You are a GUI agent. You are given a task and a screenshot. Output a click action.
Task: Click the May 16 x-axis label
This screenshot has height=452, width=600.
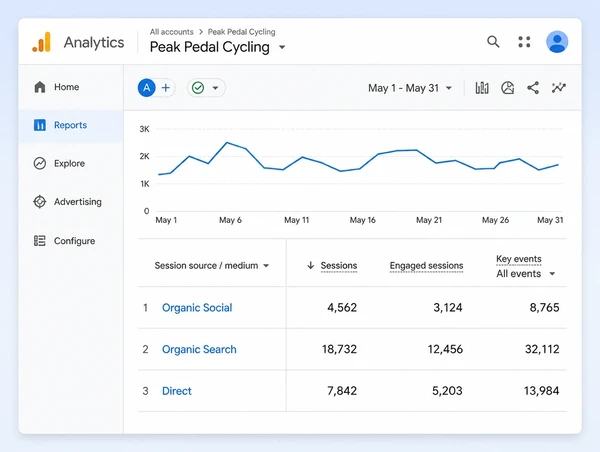tap(362, 220)
